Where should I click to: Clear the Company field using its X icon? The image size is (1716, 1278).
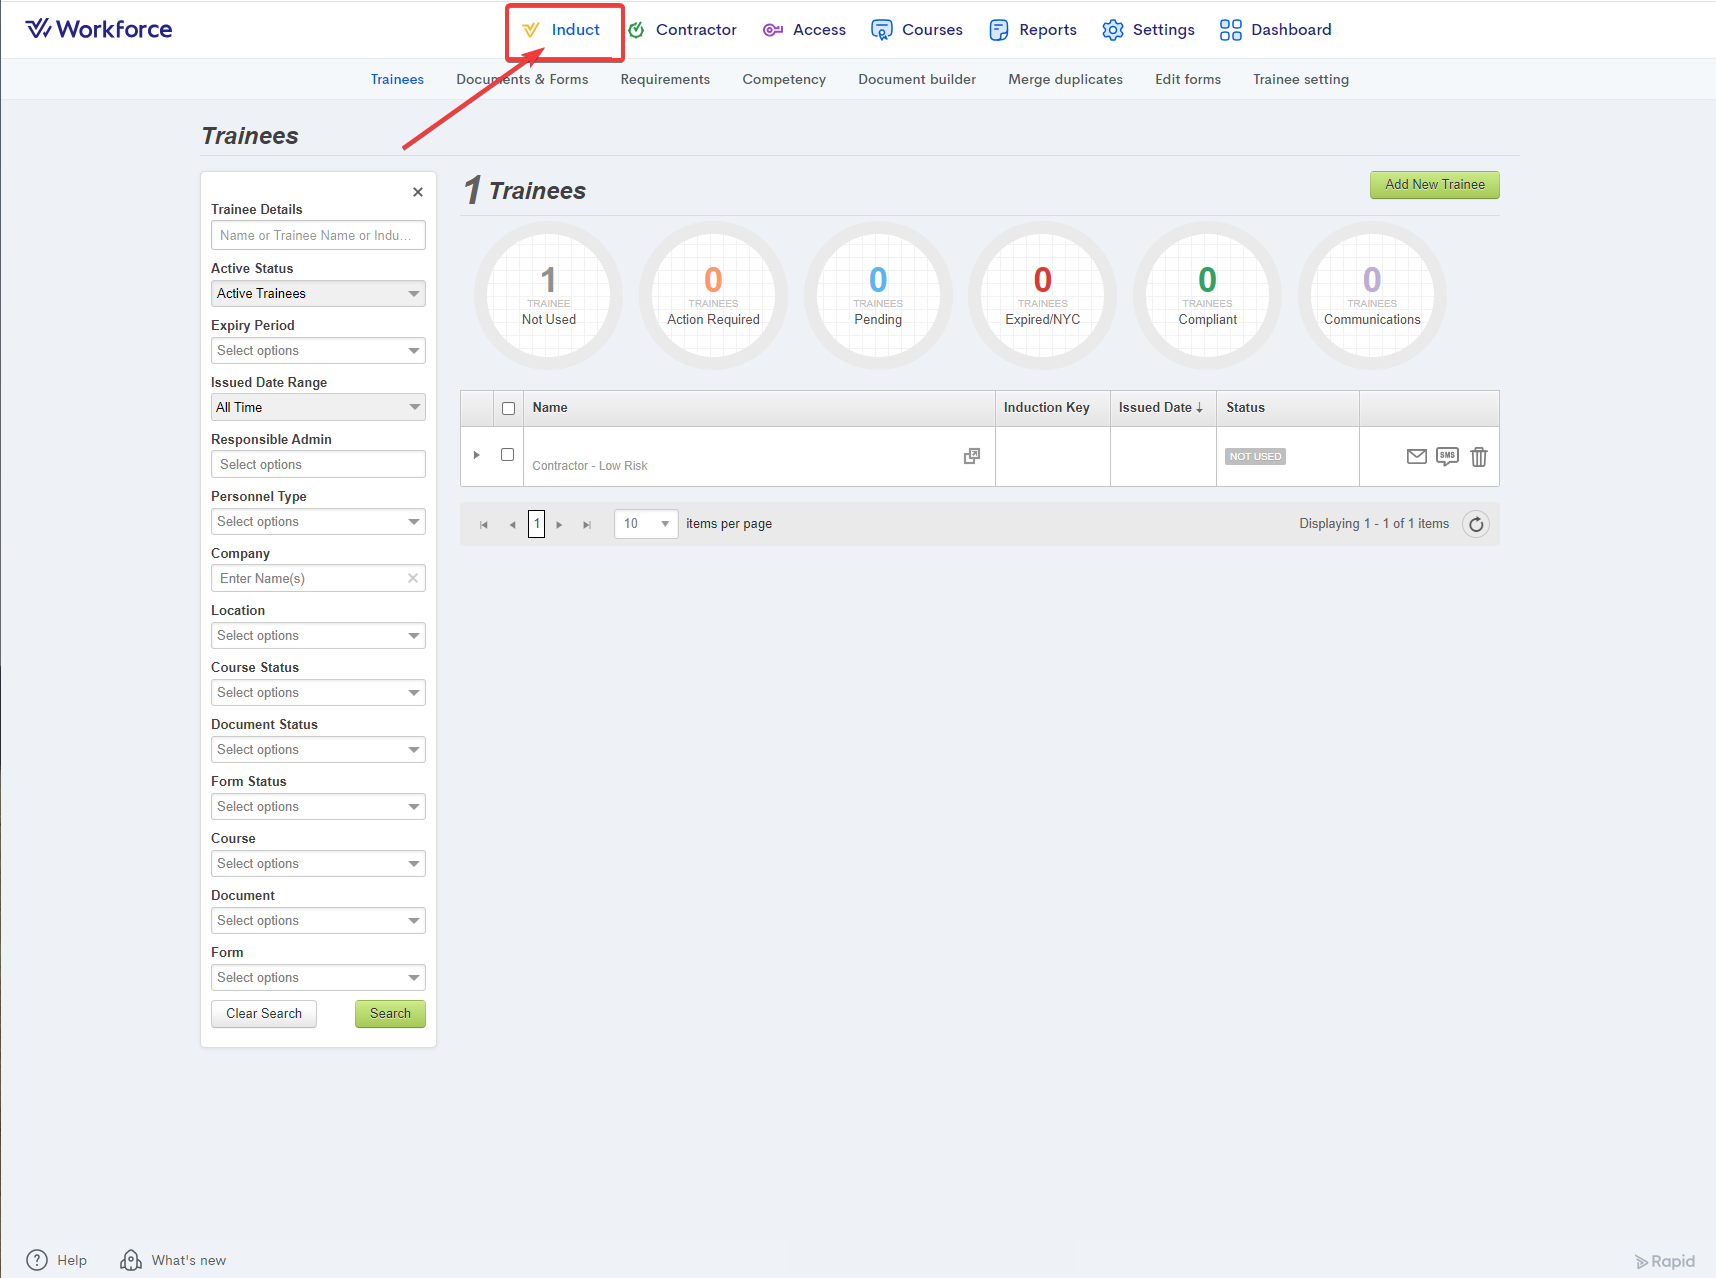413,578
